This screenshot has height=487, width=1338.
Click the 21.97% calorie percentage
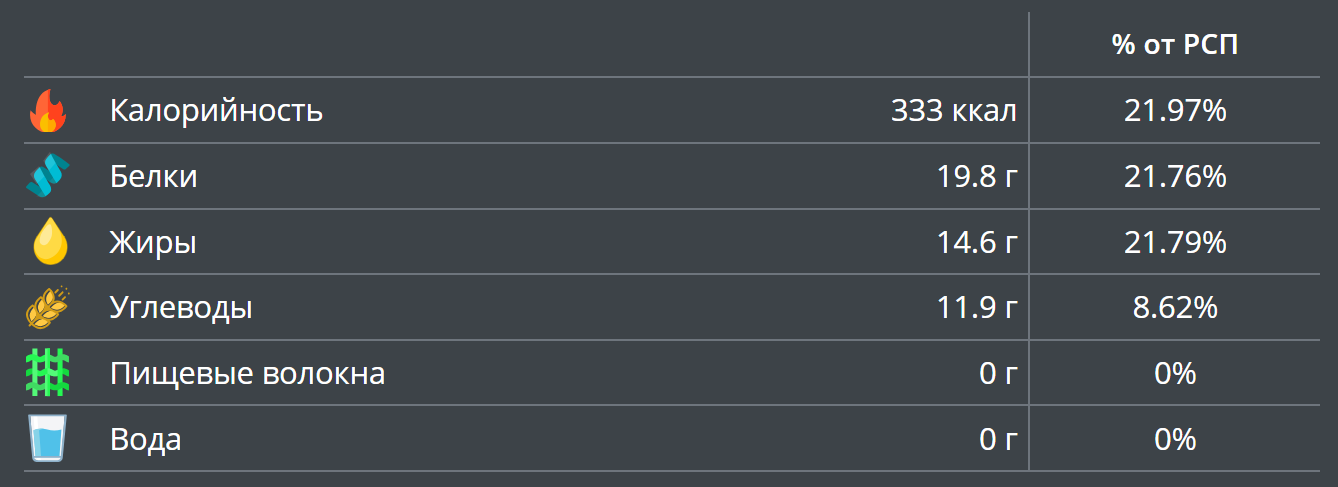[1175, 111]
